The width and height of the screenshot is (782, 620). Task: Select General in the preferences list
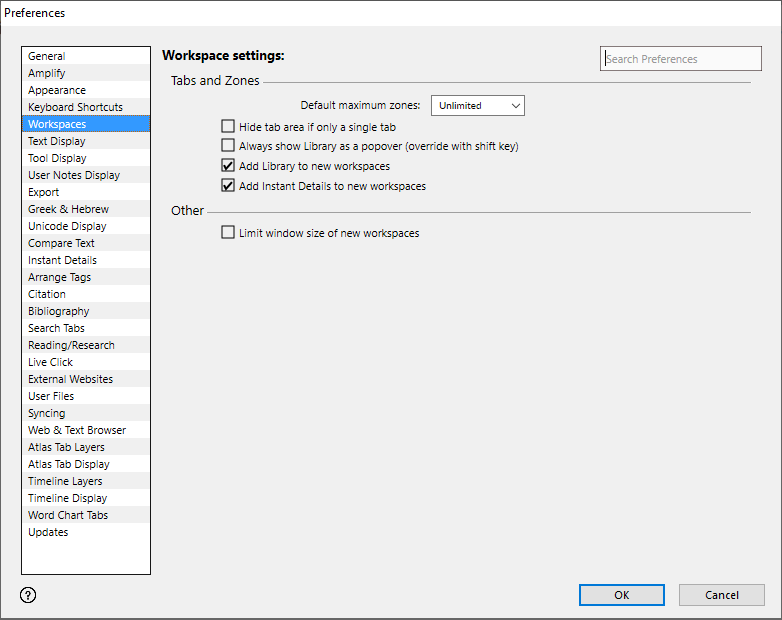pyautogui.click(x=47, y=56)
